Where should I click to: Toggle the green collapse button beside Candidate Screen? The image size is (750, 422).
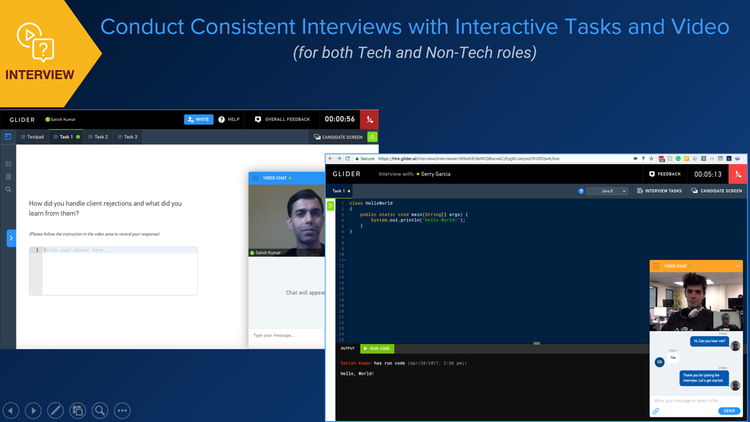point(372,136)
